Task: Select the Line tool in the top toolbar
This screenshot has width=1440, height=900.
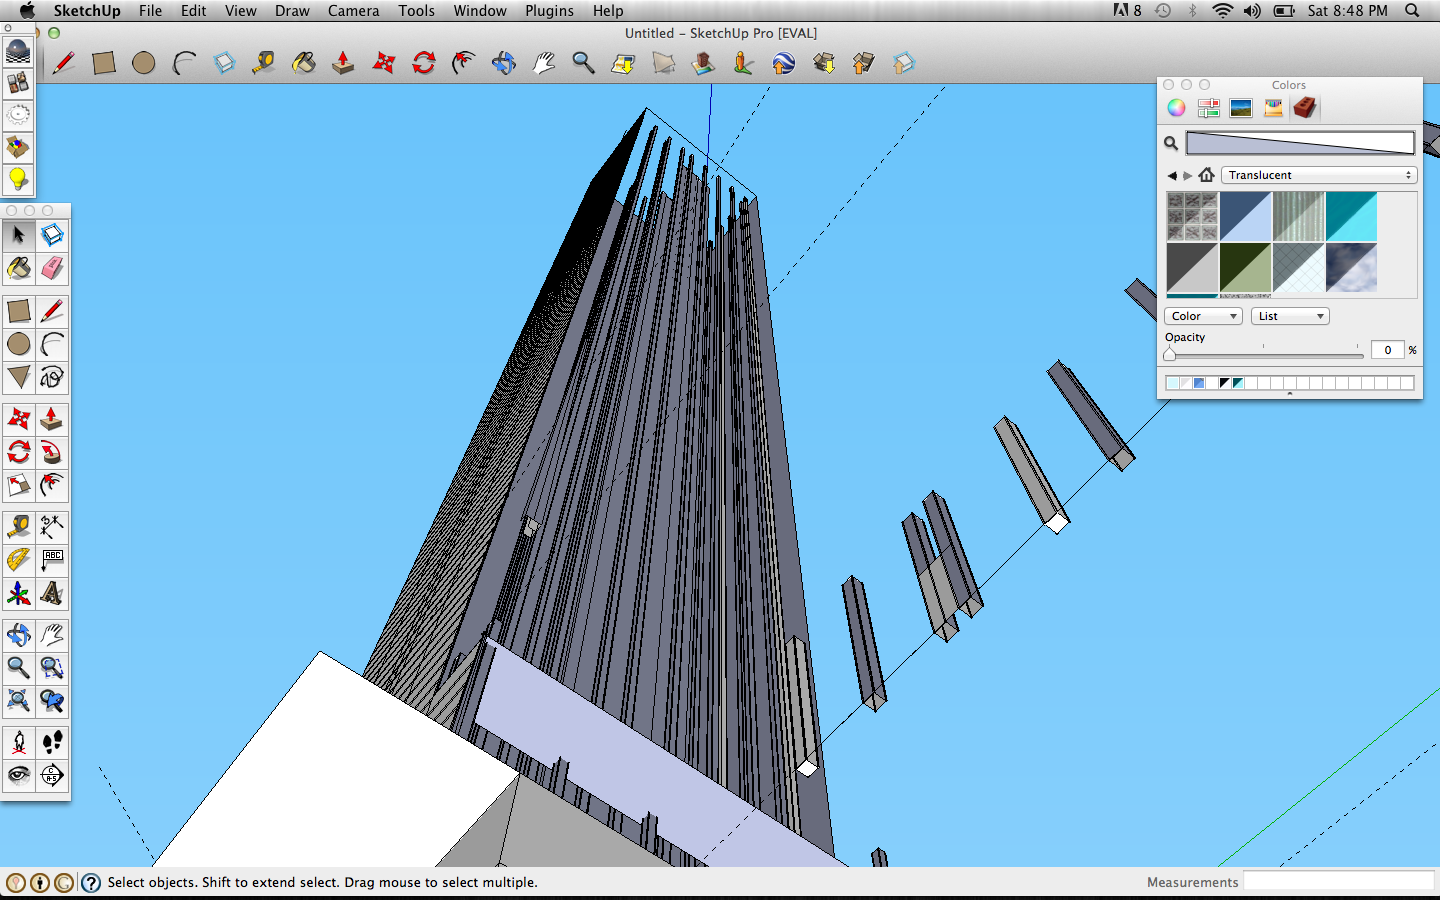Action: pos(64,63)
